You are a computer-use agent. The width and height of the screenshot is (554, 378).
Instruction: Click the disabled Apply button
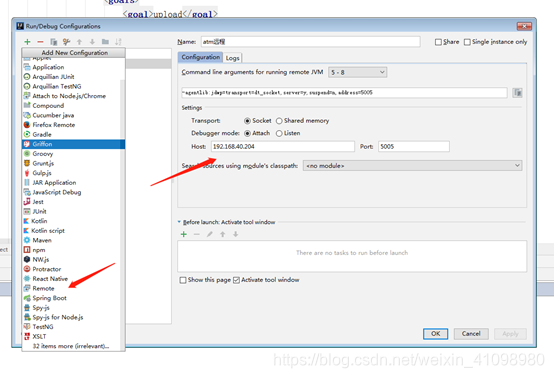tap(510, 334)
